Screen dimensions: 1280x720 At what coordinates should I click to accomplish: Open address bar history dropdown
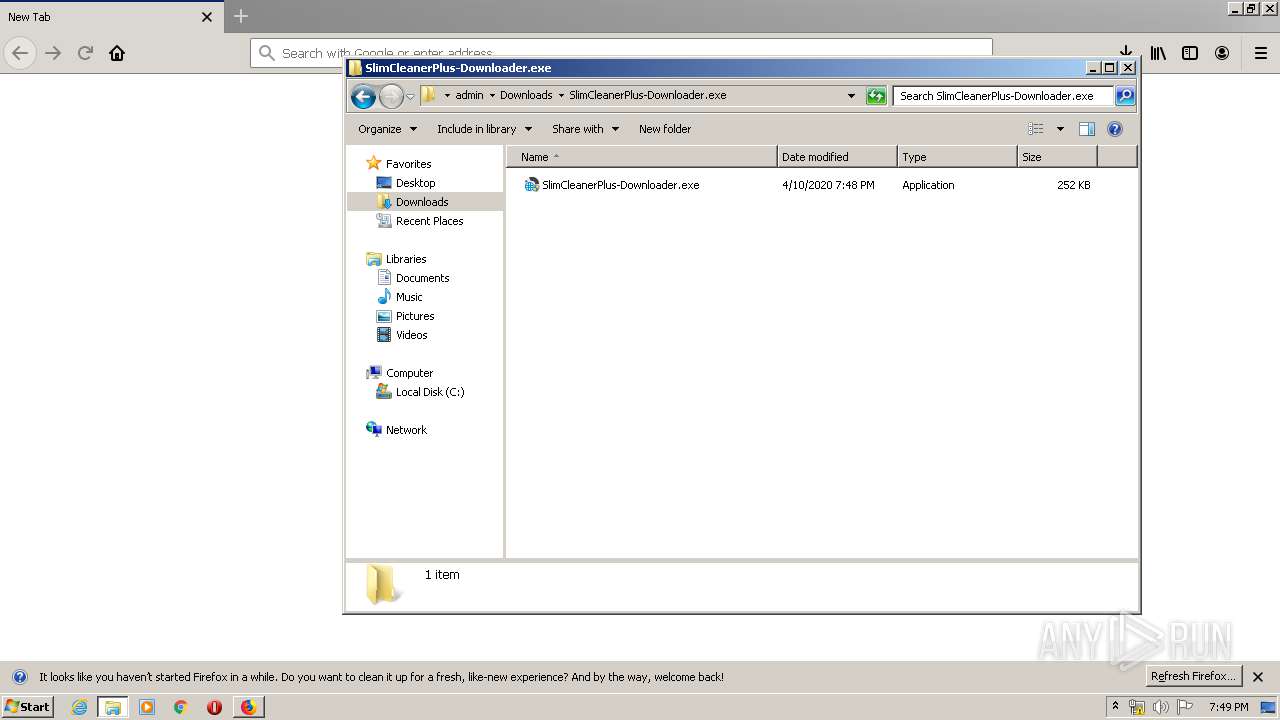(851, 96)
